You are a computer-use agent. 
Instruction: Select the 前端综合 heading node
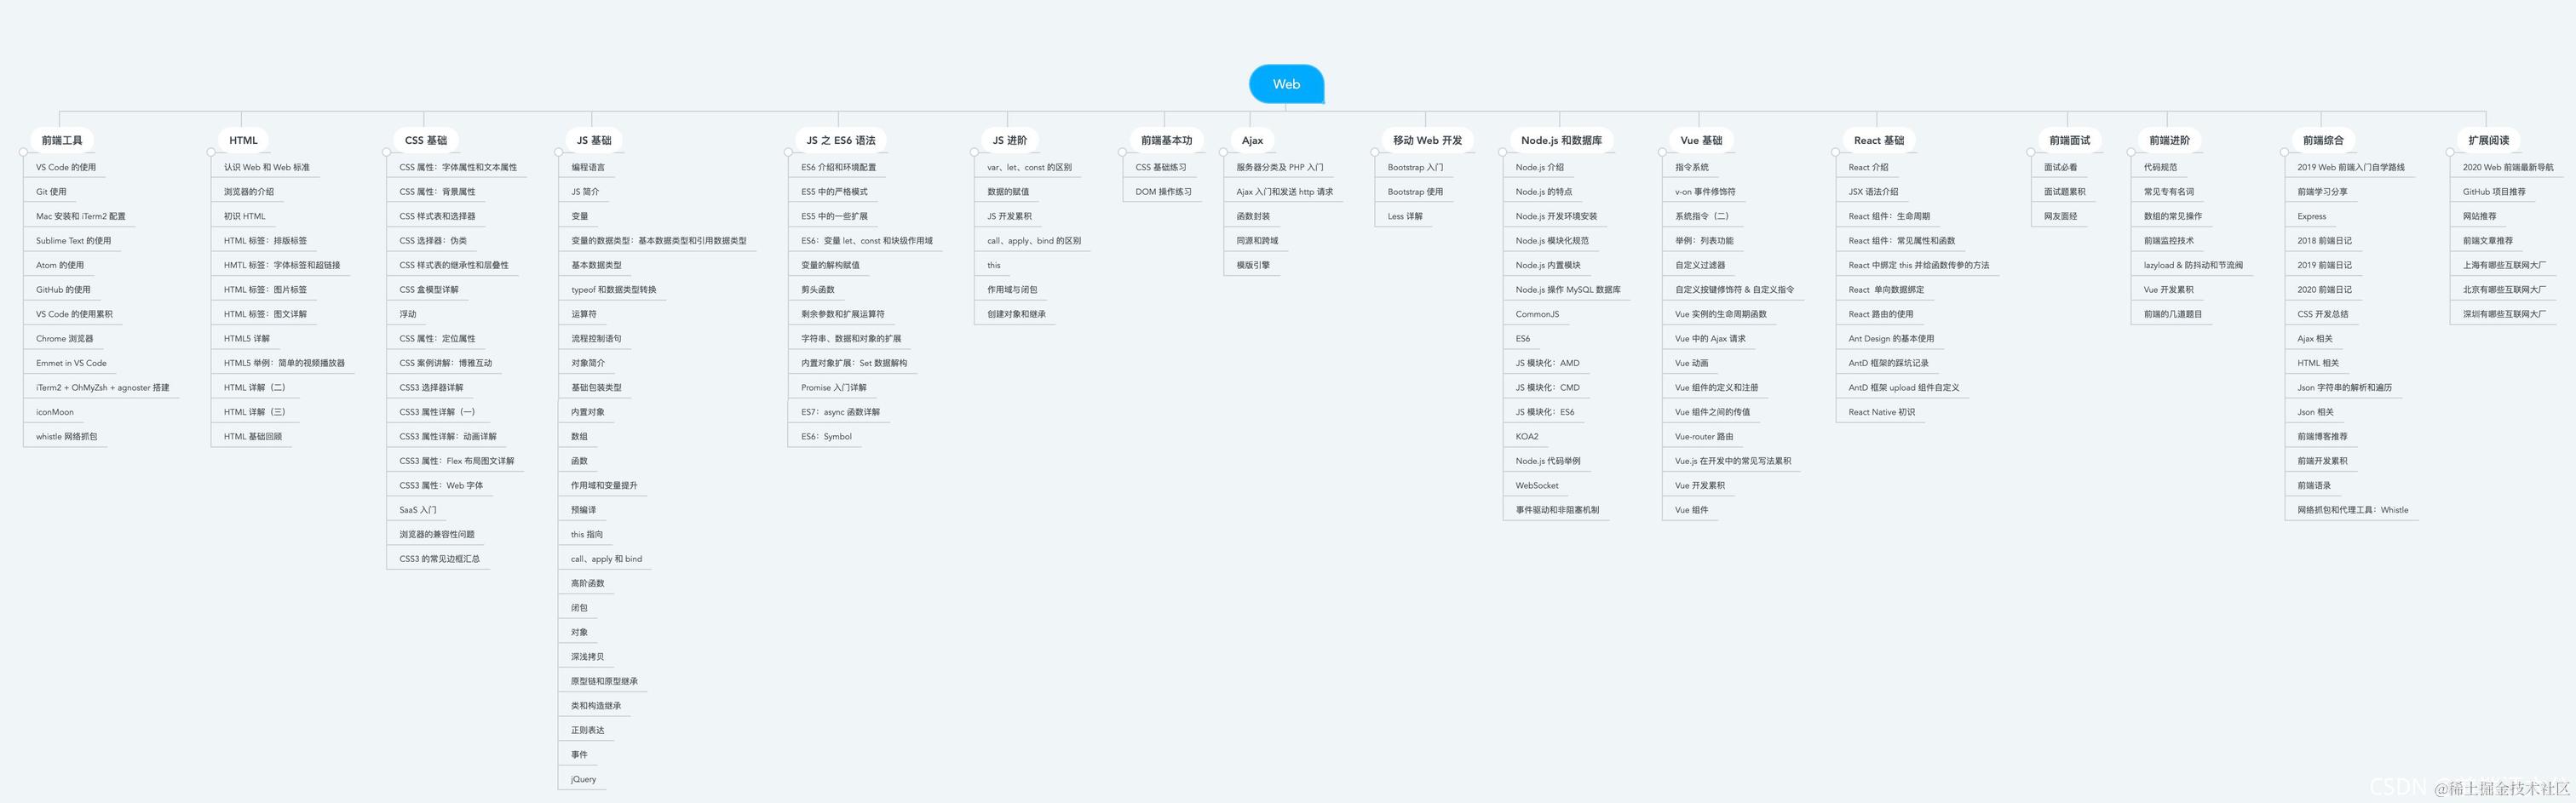(2322, 140)
